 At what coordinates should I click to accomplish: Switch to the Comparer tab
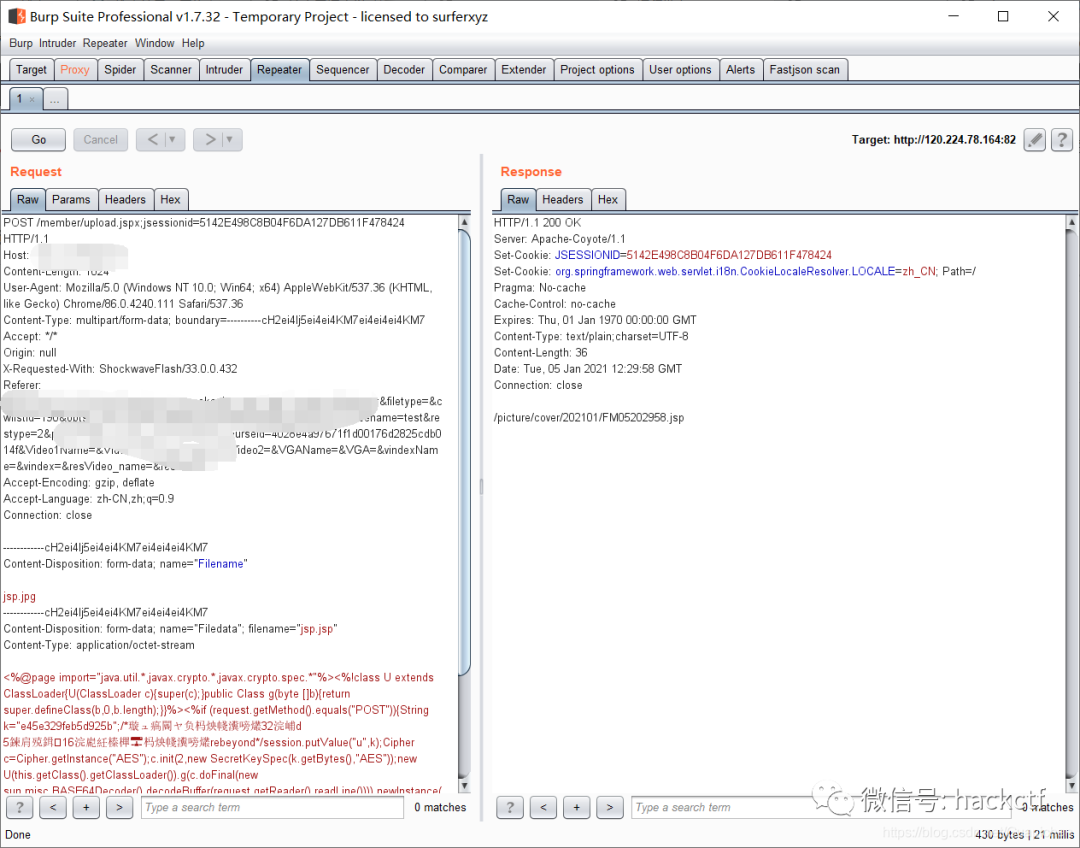point(463,70)
